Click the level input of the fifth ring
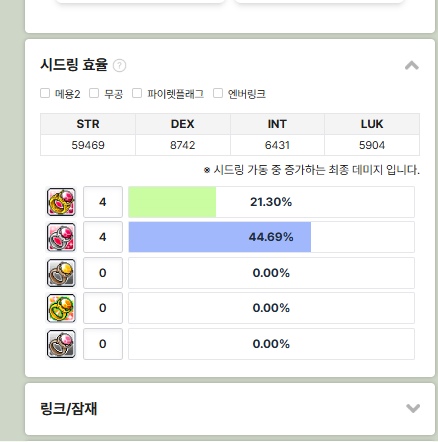The width and height of the screenshot is (438, 442). 103,344
